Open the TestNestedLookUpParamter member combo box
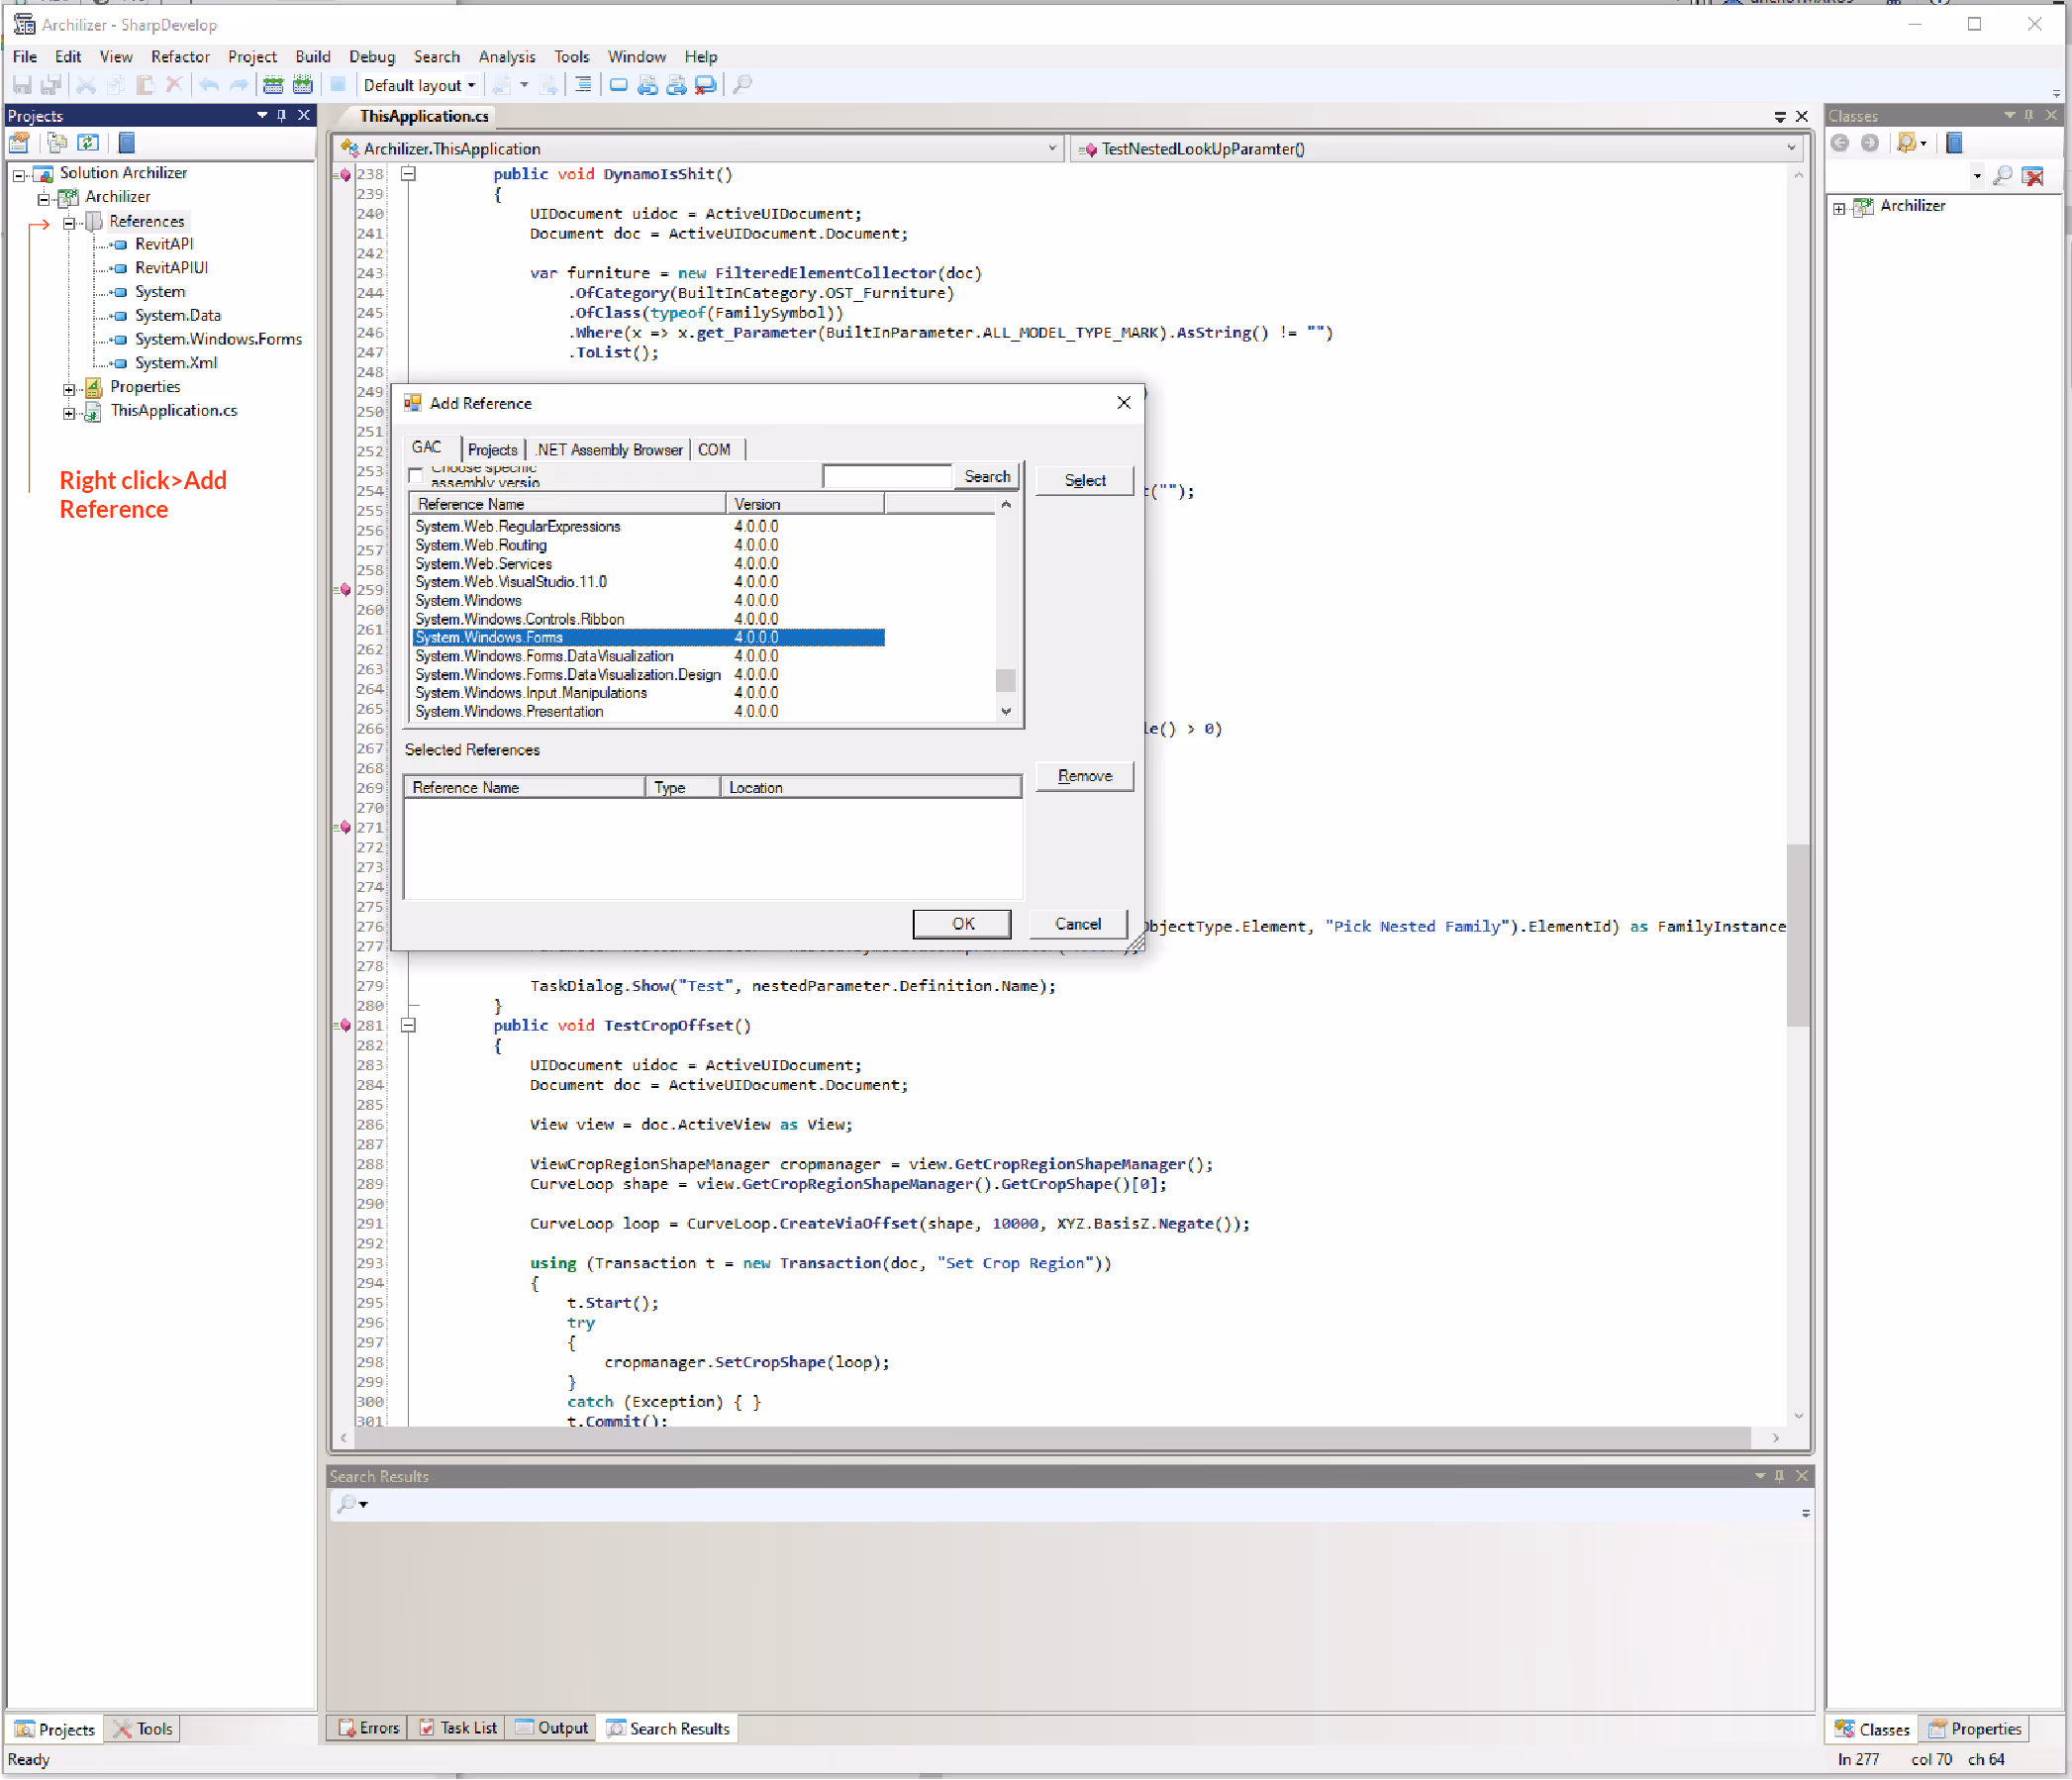Image resolution: width=2072 pixels, height=1780 pixels. pyautogui.click(x=1436, y=149)
